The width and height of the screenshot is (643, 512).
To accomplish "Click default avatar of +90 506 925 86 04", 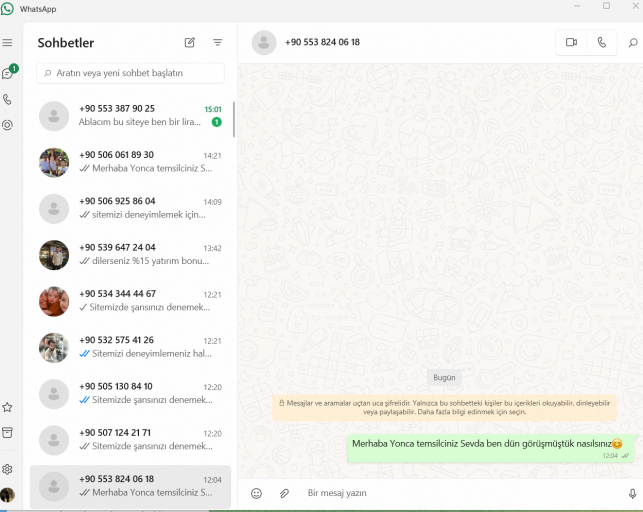I will [54, 209].
